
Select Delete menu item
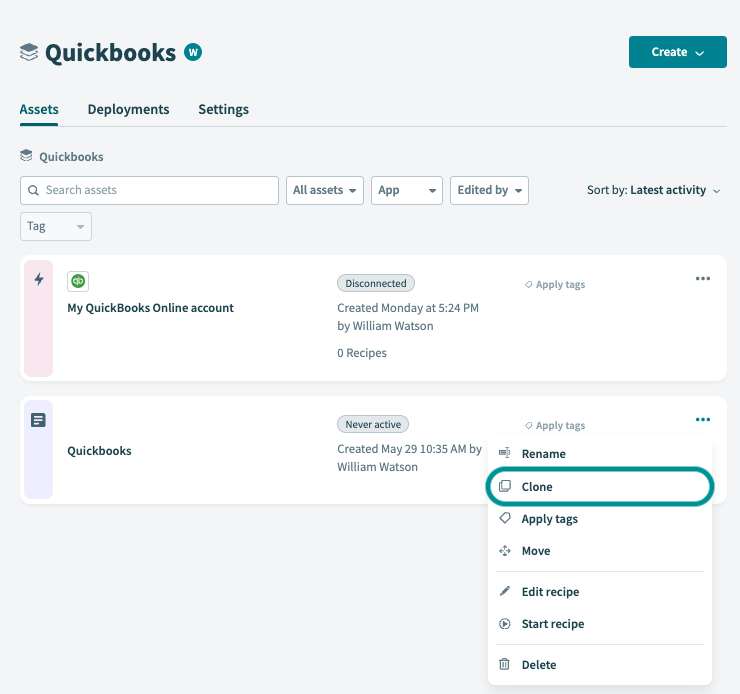(599, 665)
